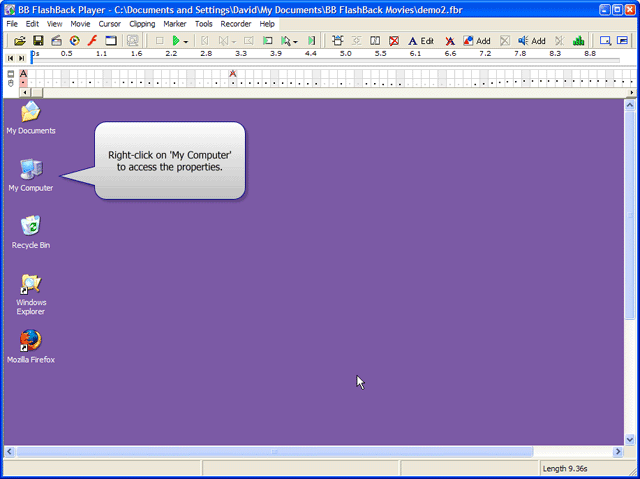The height and width of the screenshot is (479, 640).
Task: Open the Movie menu
Action: [x=80, y=24]
